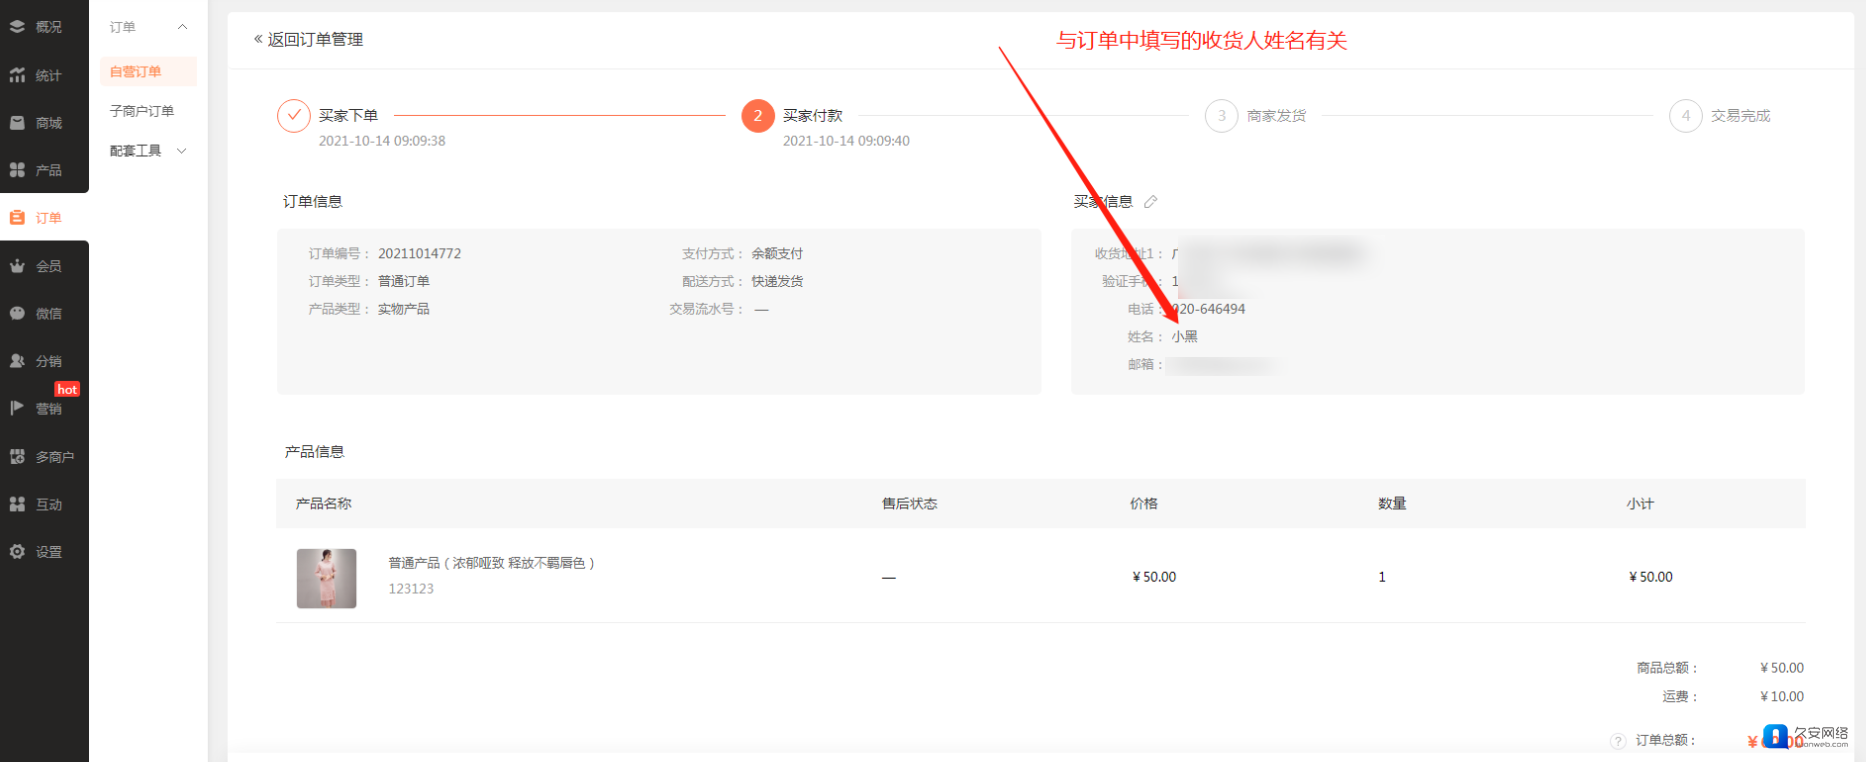Click the product thumbnail image
1866x762 pixels.
[x=326, y=578]
